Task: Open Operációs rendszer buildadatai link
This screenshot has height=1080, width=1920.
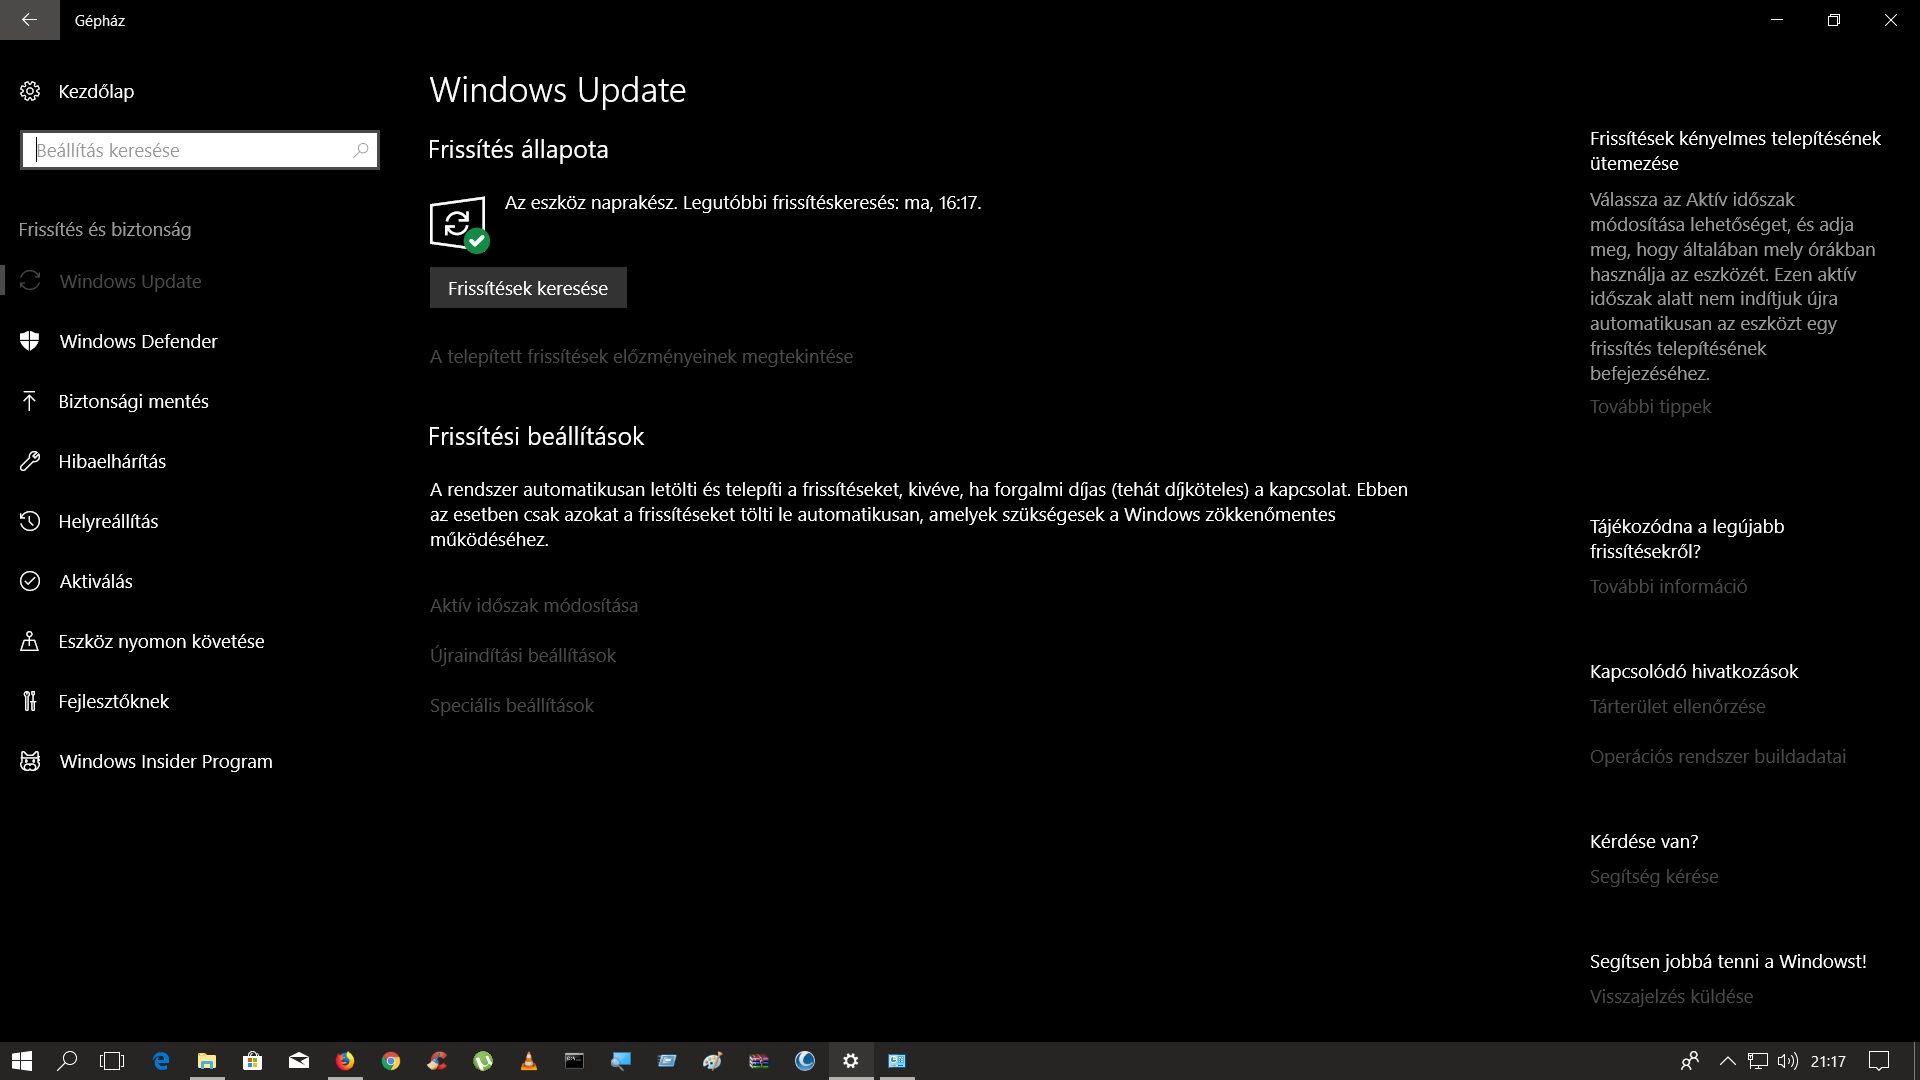Action: click(1718, 756)
